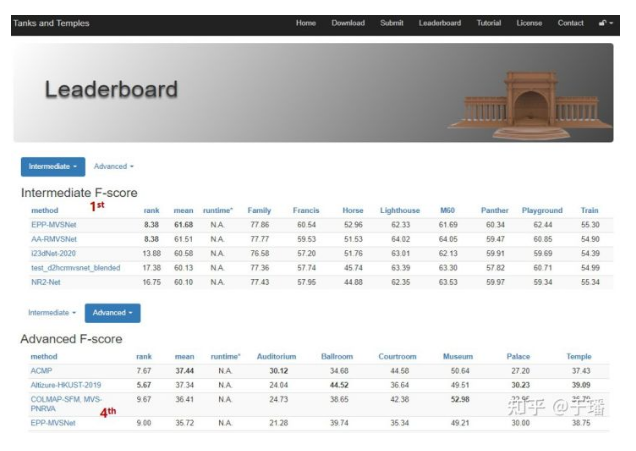Open the ACMP method entry
This screenshot has width=636, height=451.
(x=43, y=370)
